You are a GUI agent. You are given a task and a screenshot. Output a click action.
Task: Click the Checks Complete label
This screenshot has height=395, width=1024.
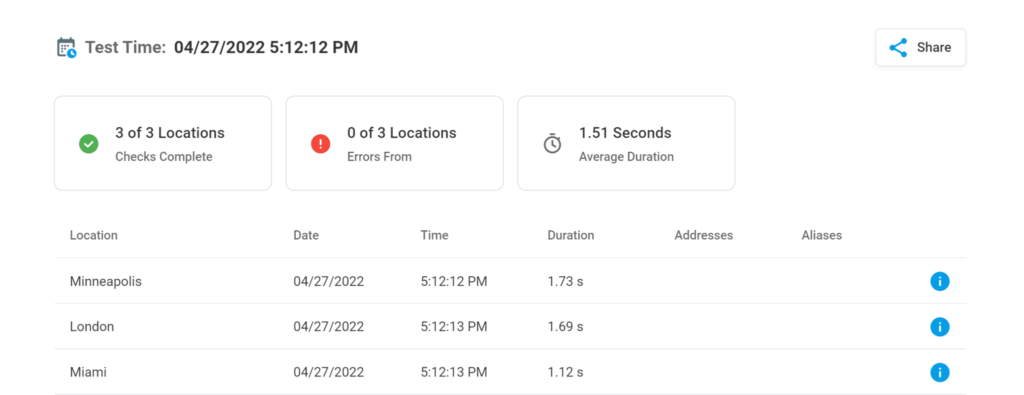point(164,157)
